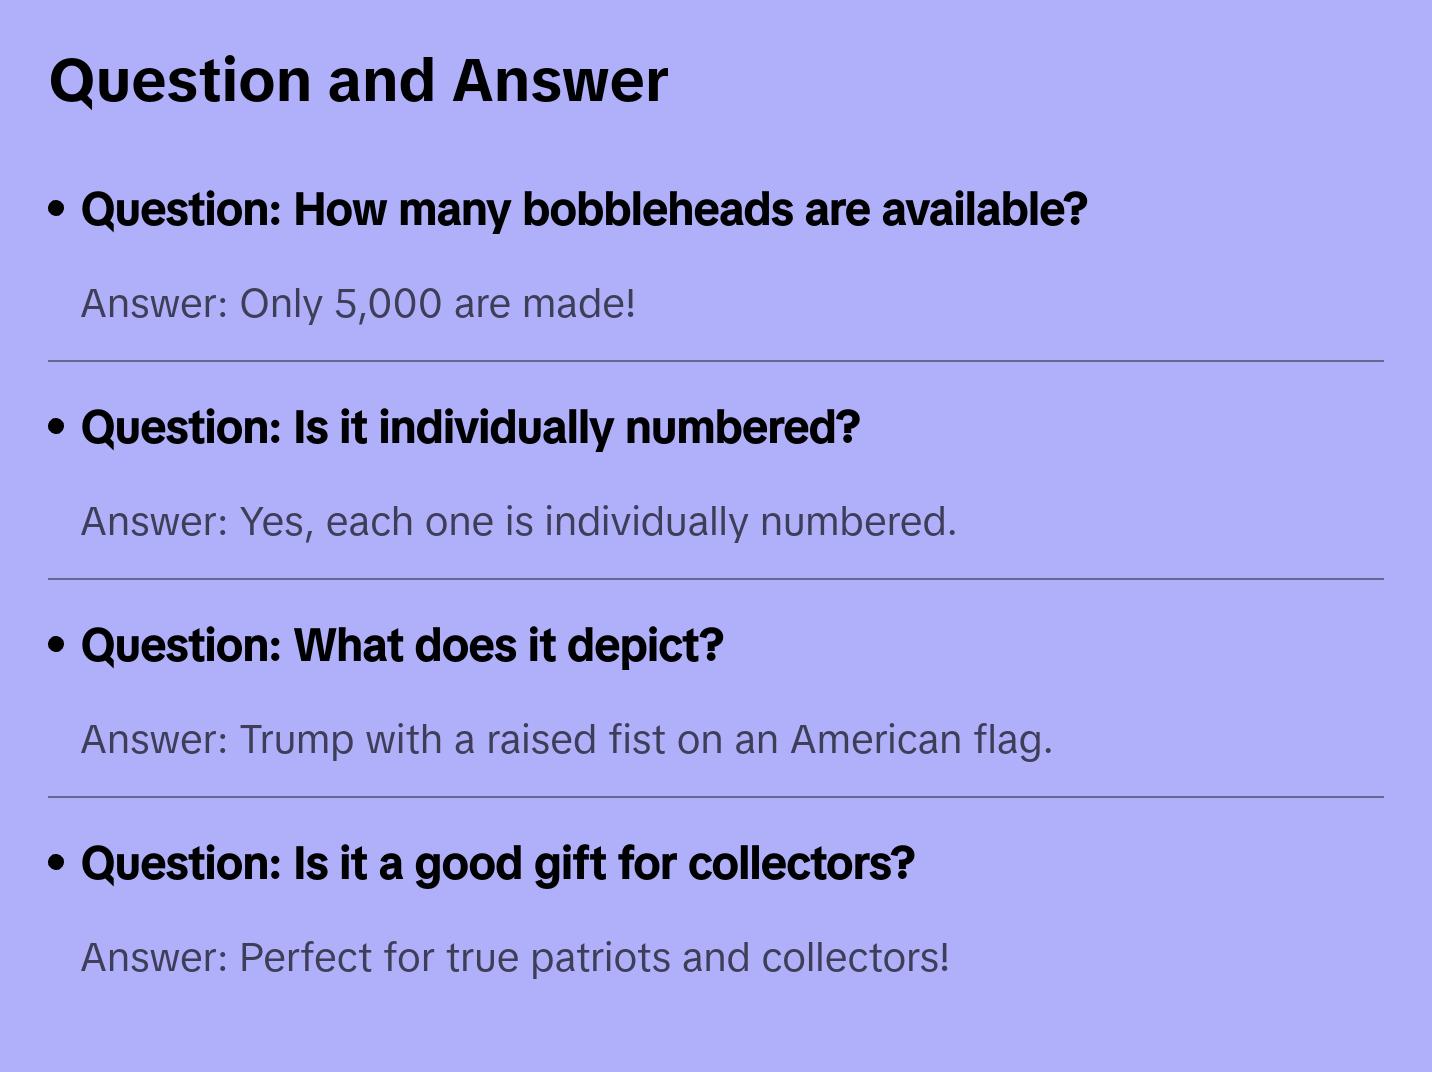Select the "Perfect for true patriots" answer

pyautogui.click(x=515, y=958)
